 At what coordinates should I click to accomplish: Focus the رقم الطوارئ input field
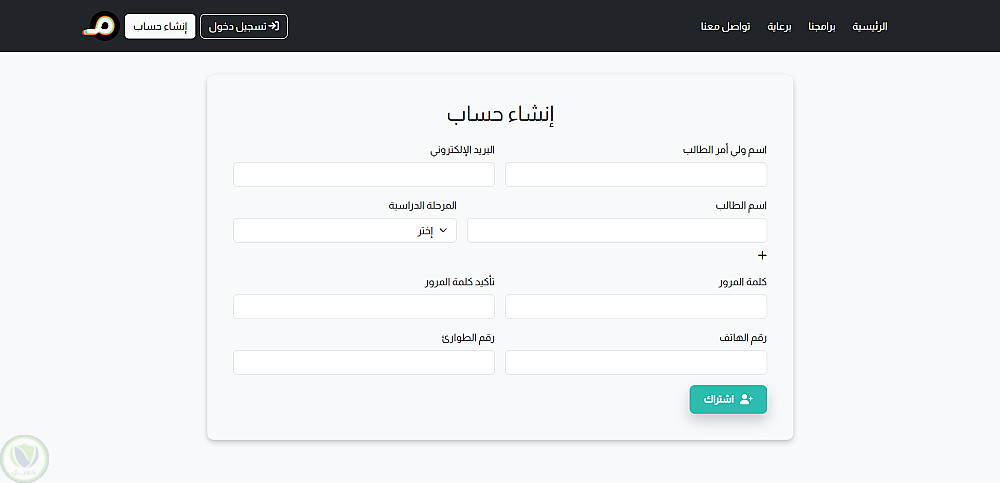[x=364, y=363]
